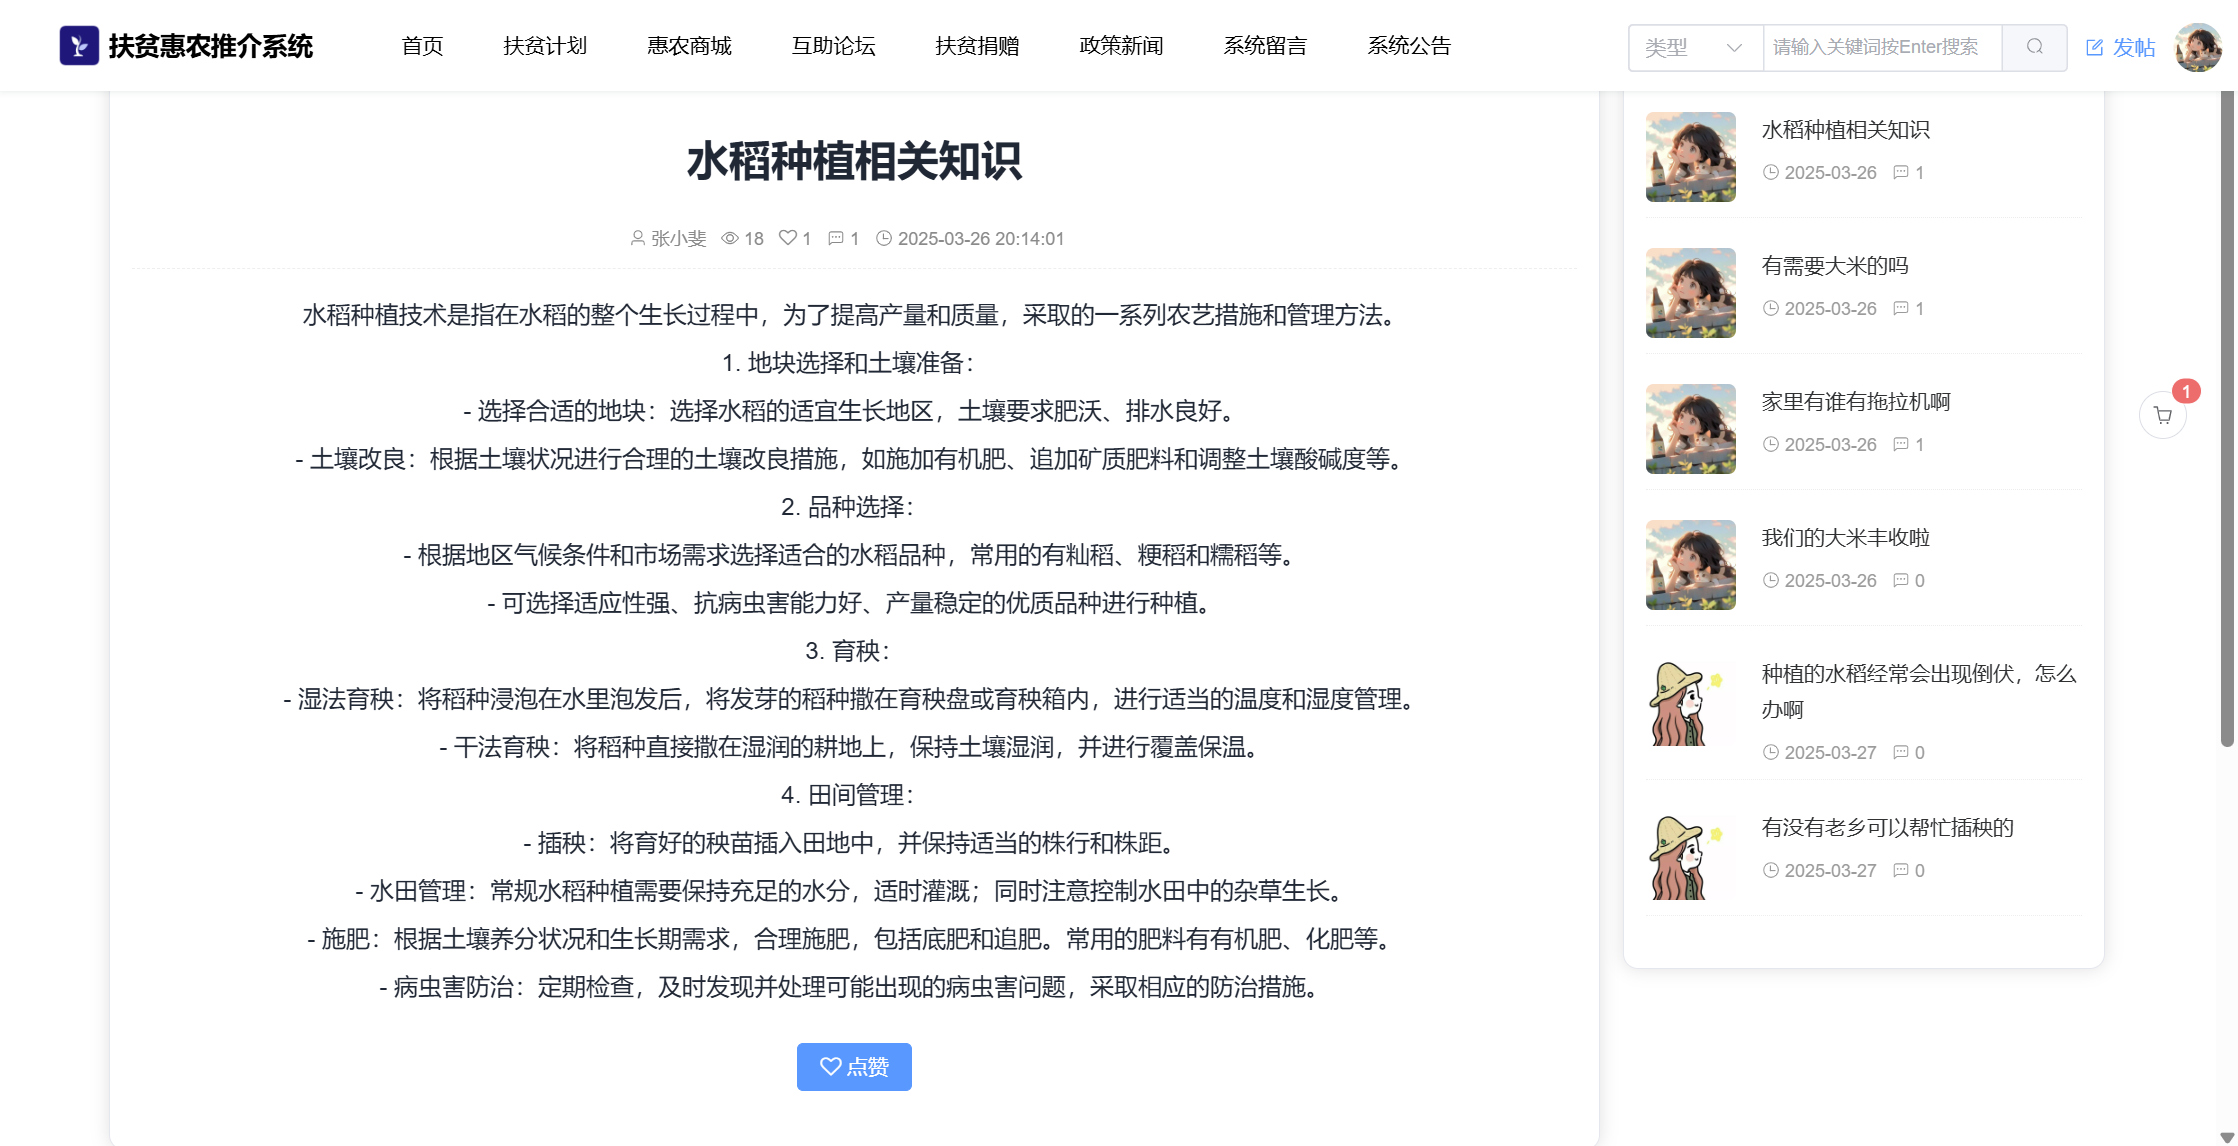Click the heart like-count icon
The height and width of the screenshot is (1146, 2238).
(x=787, y=238)
